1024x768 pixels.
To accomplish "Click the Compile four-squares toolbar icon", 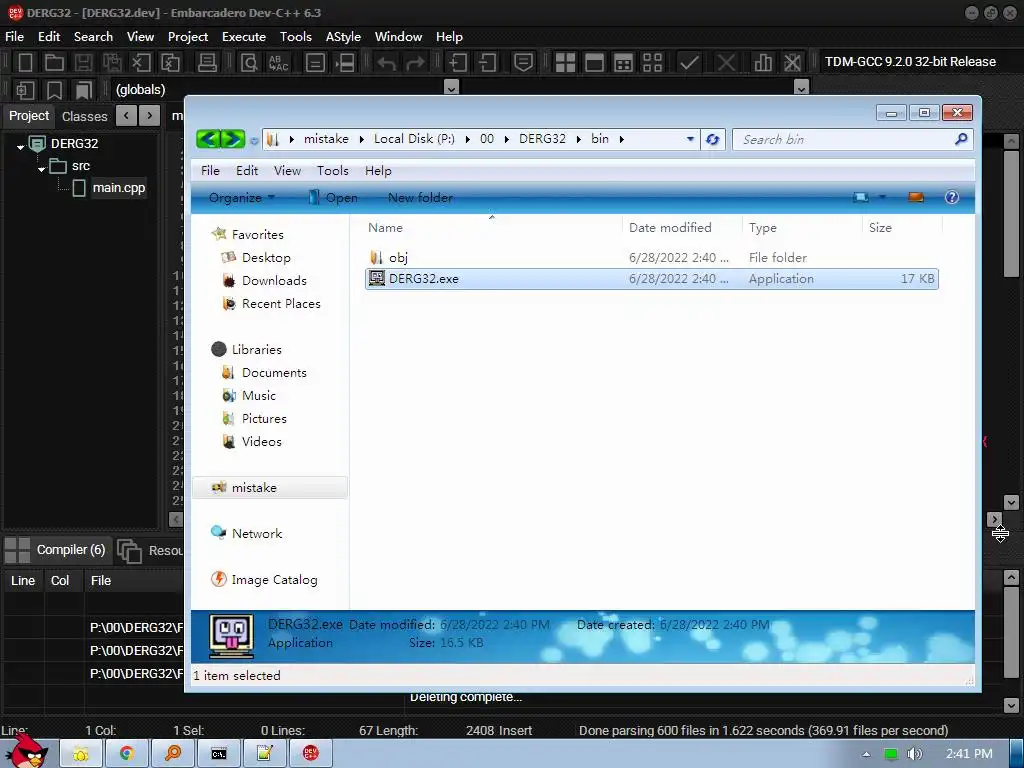I will click(565, 63).
